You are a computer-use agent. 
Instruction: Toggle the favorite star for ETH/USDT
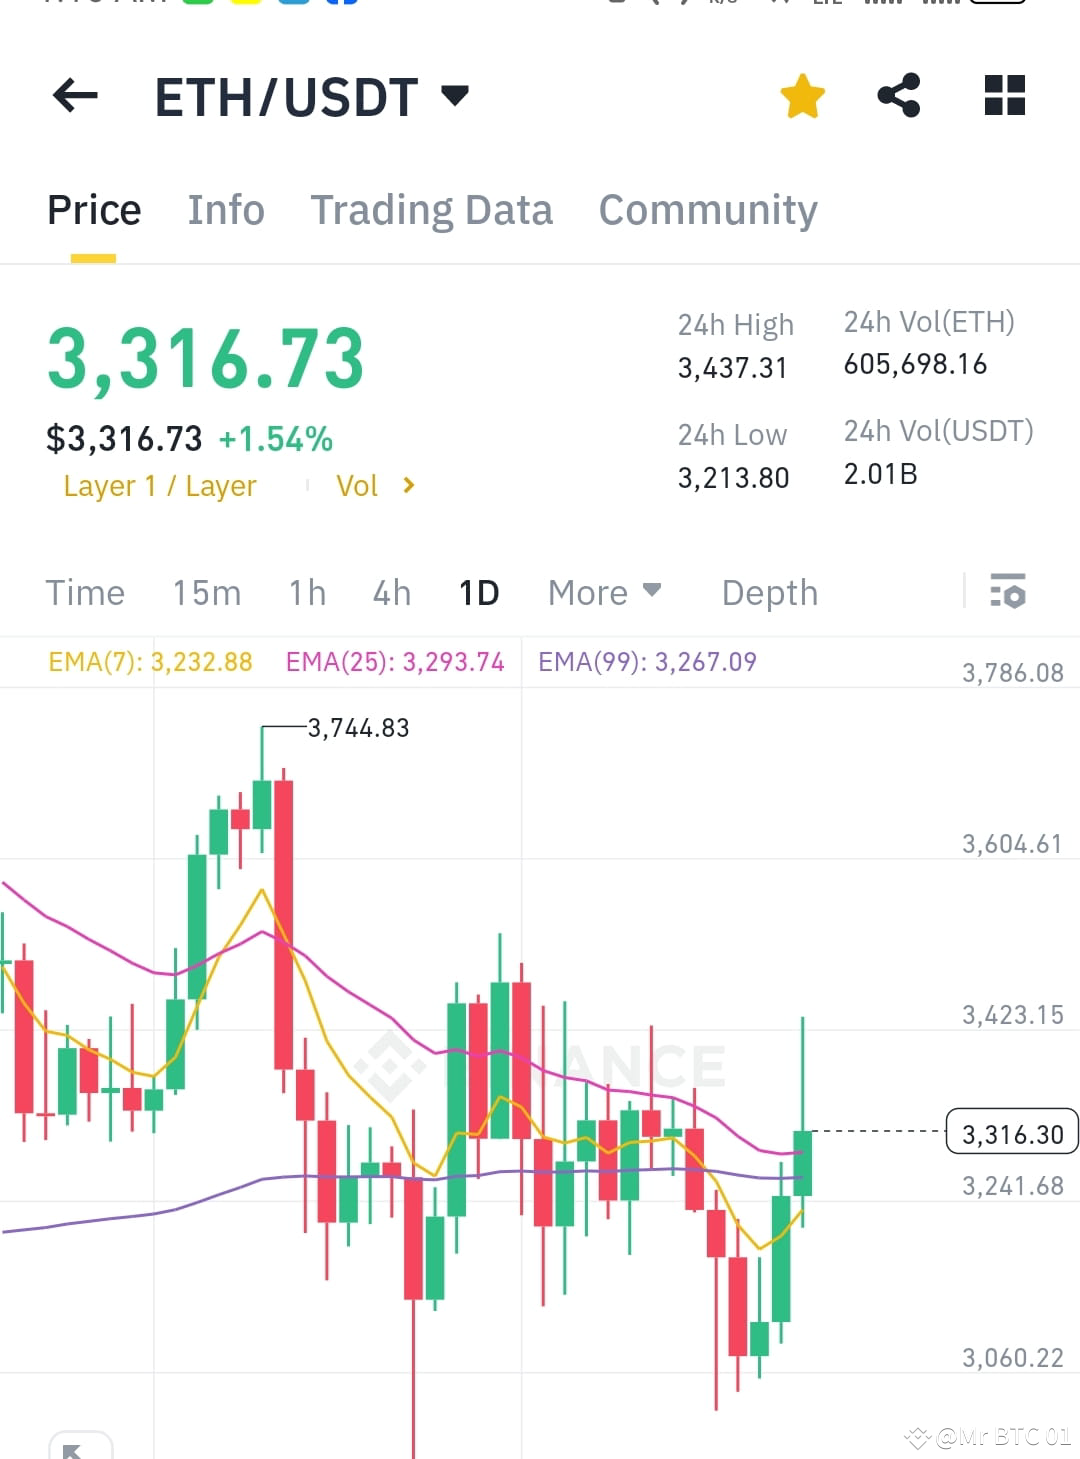click(x=802, y=95)
